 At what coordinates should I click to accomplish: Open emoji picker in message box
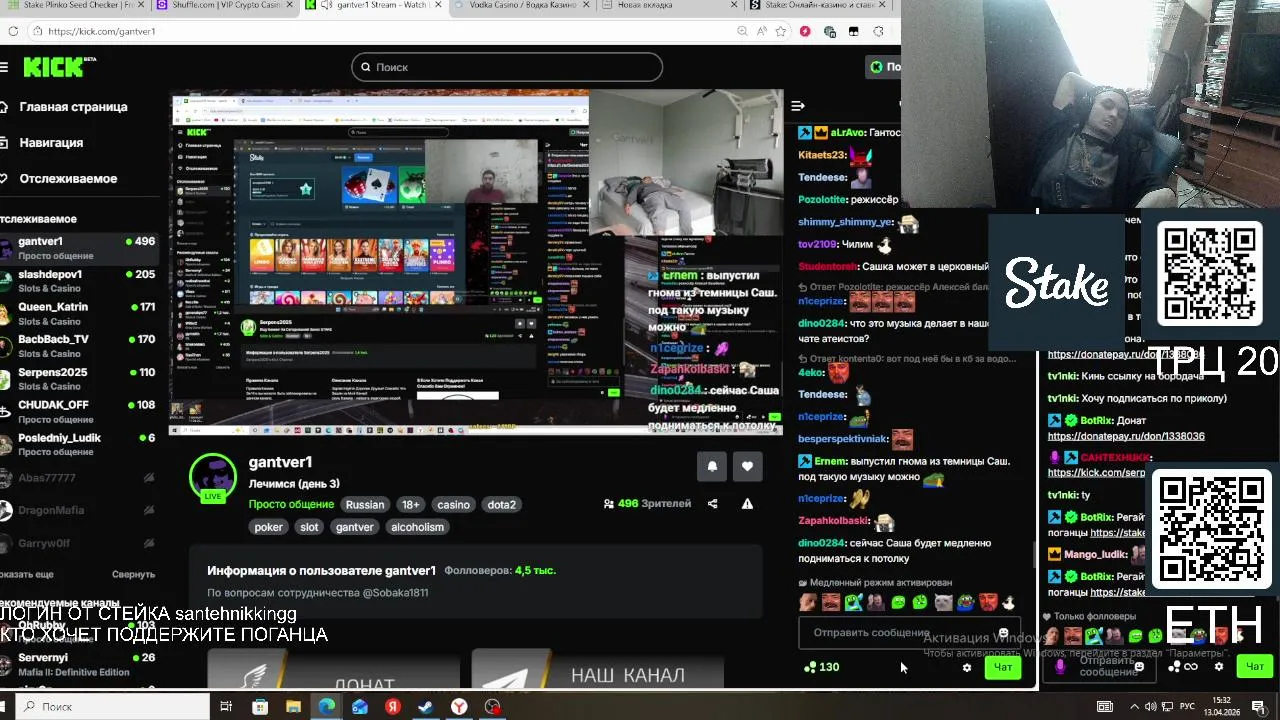pyautogui.click(x=1003, y=633)
